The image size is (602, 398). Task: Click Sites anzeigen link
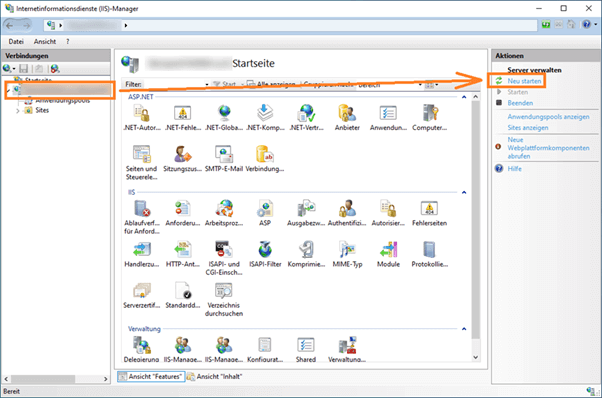528,127
